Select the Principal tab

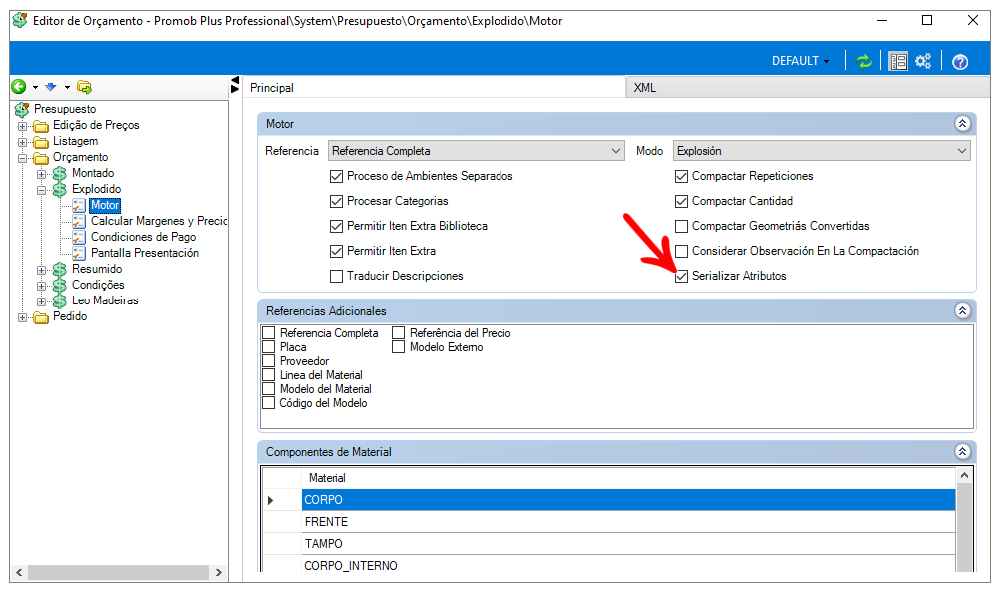coord(272,88)
